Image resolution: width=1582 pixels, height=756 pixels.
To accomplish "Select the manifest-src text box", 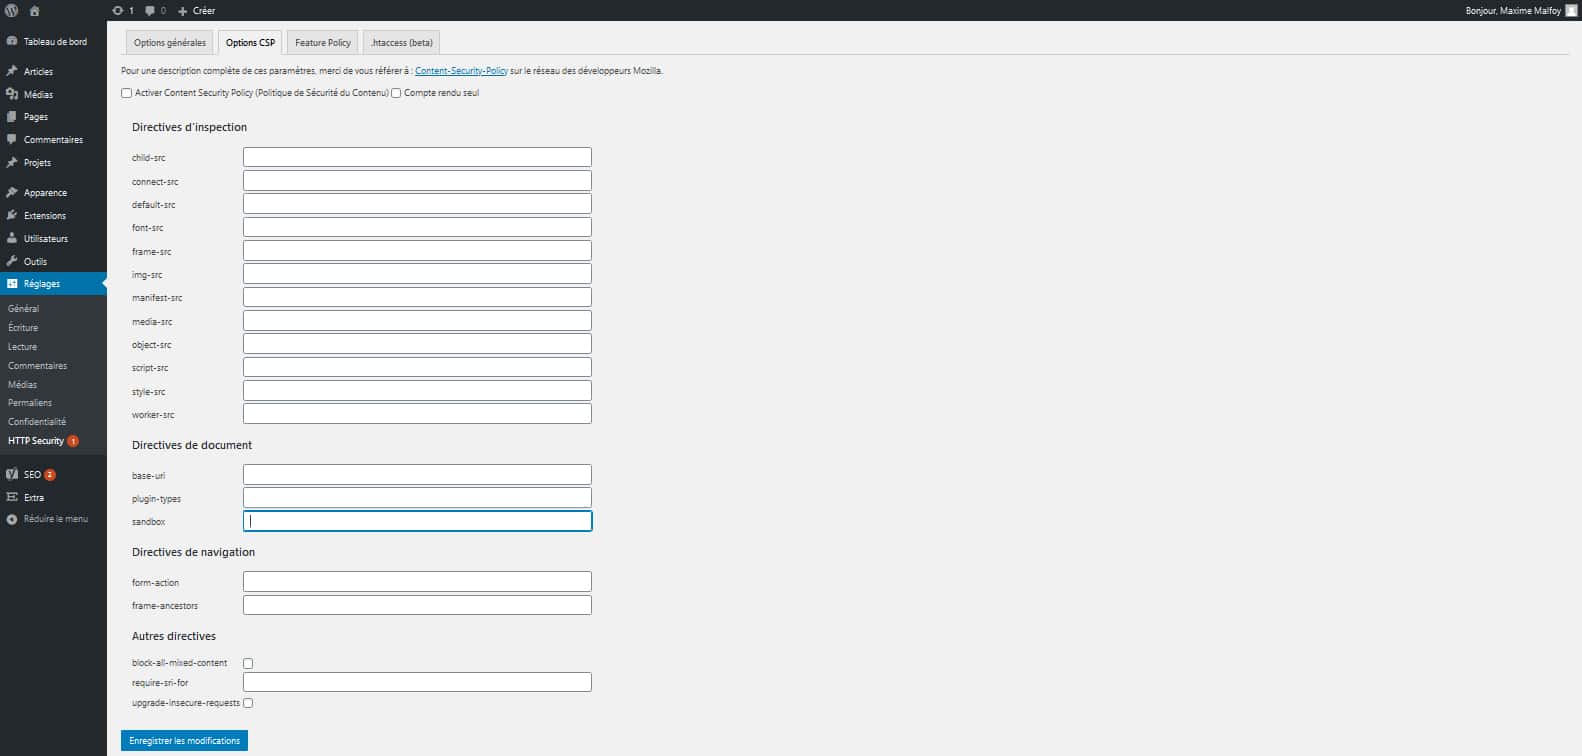I will [417, 297].
